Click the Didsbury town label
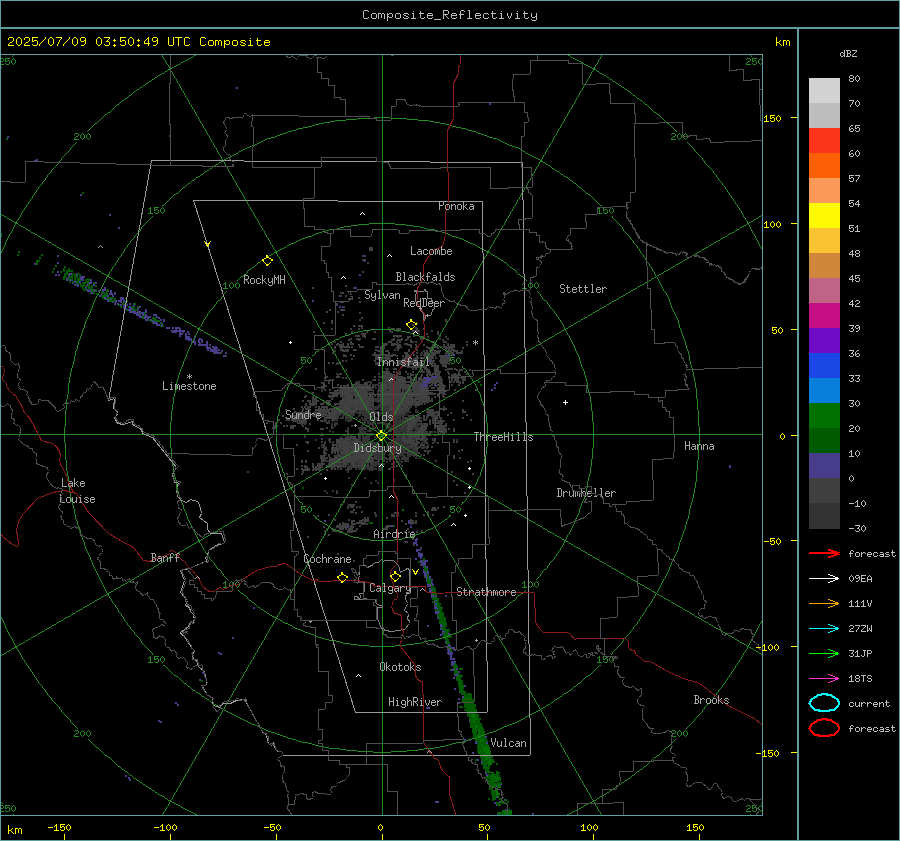The width and height of the screenshot is (900, 841). click(x=377, y=448)
